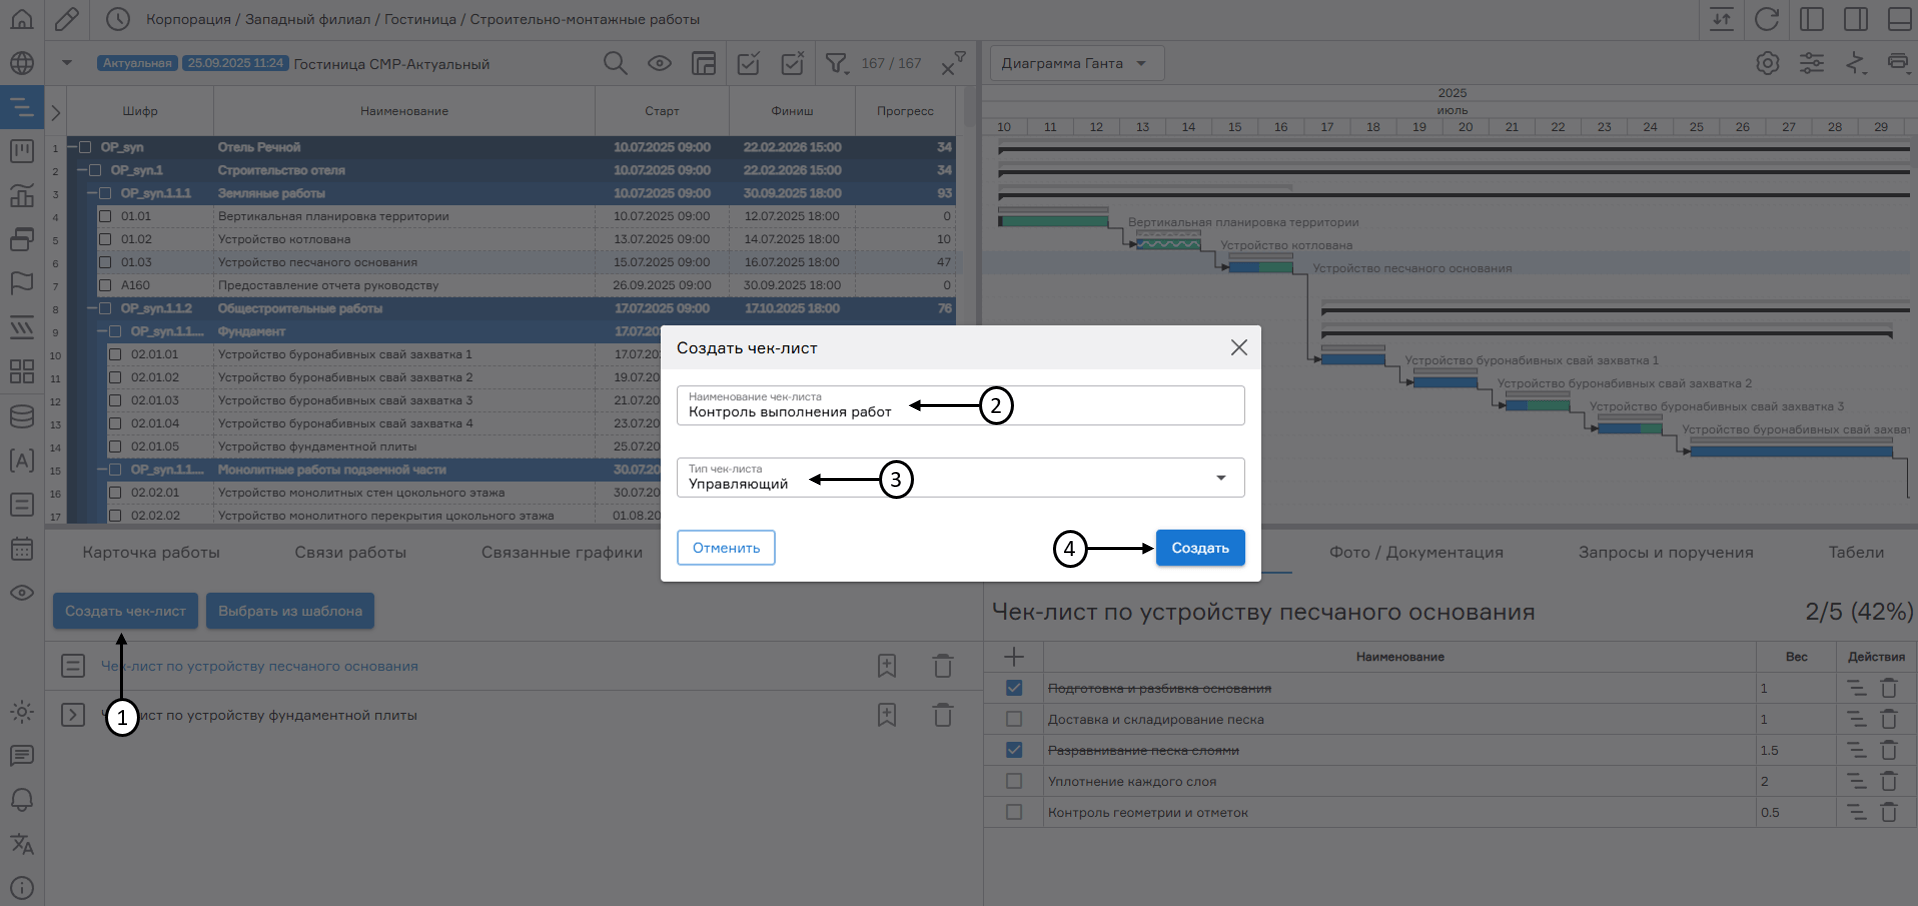Open the Фото / Документация tab

[1415, 552]
